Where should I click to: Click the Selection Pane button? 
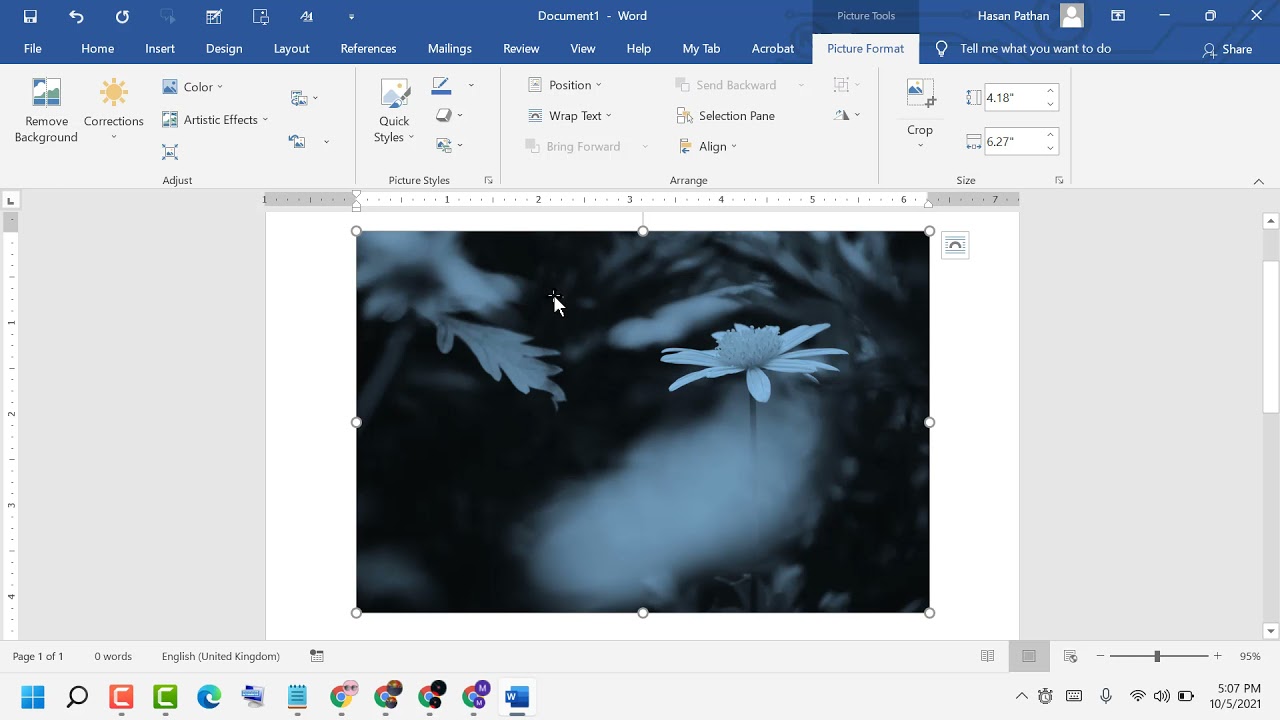tap(726, 116)
